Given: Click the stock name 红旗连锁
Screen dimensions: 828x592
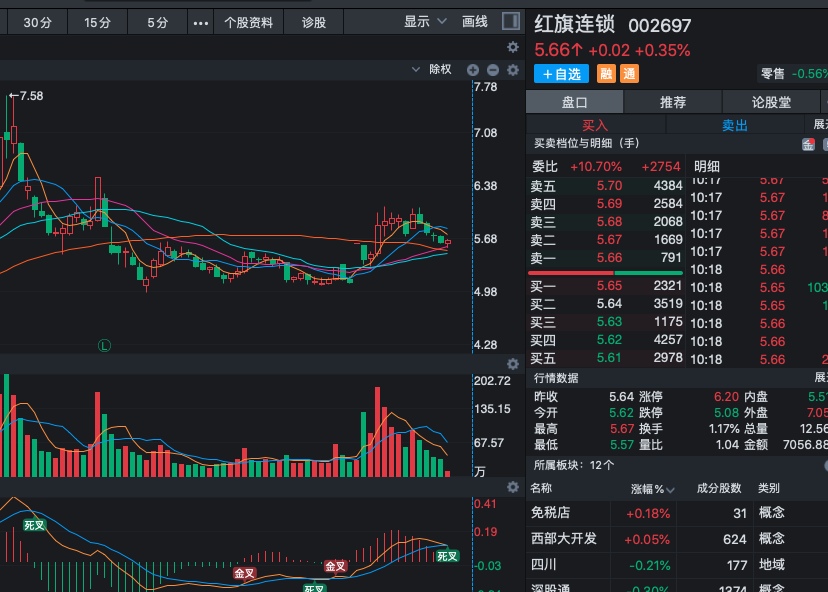Looking at the screenshot, I should click(575, 24).
